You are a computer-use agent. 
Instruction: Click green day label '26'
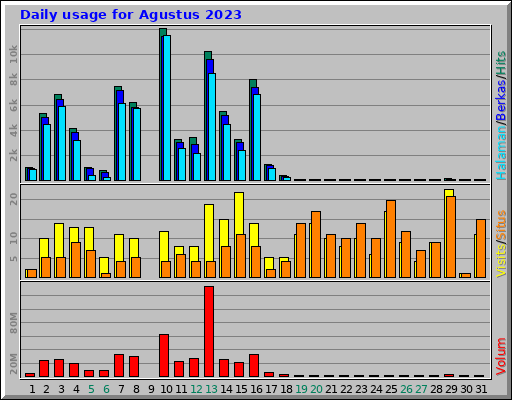406,389
